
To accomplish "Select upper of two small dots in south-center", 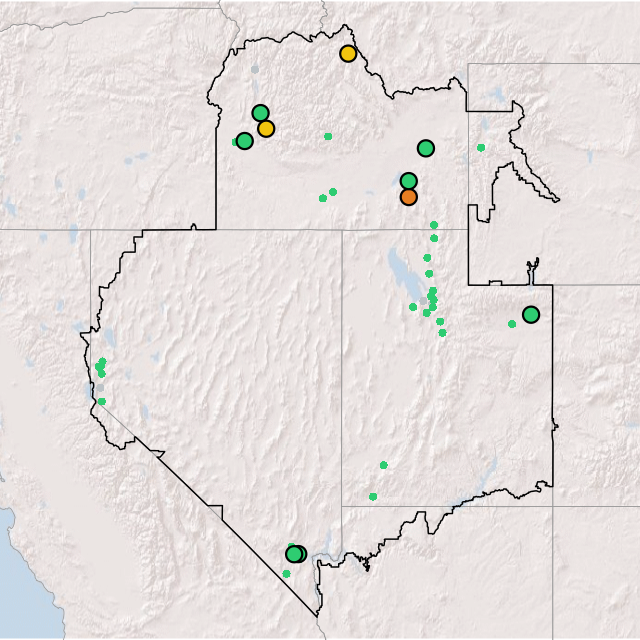I will tap(383, 464).
